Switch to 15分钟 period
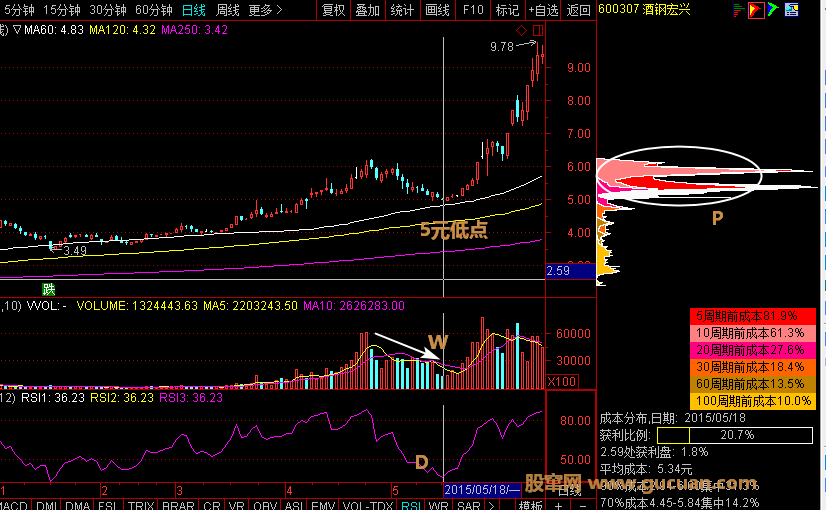 (62, 10)
